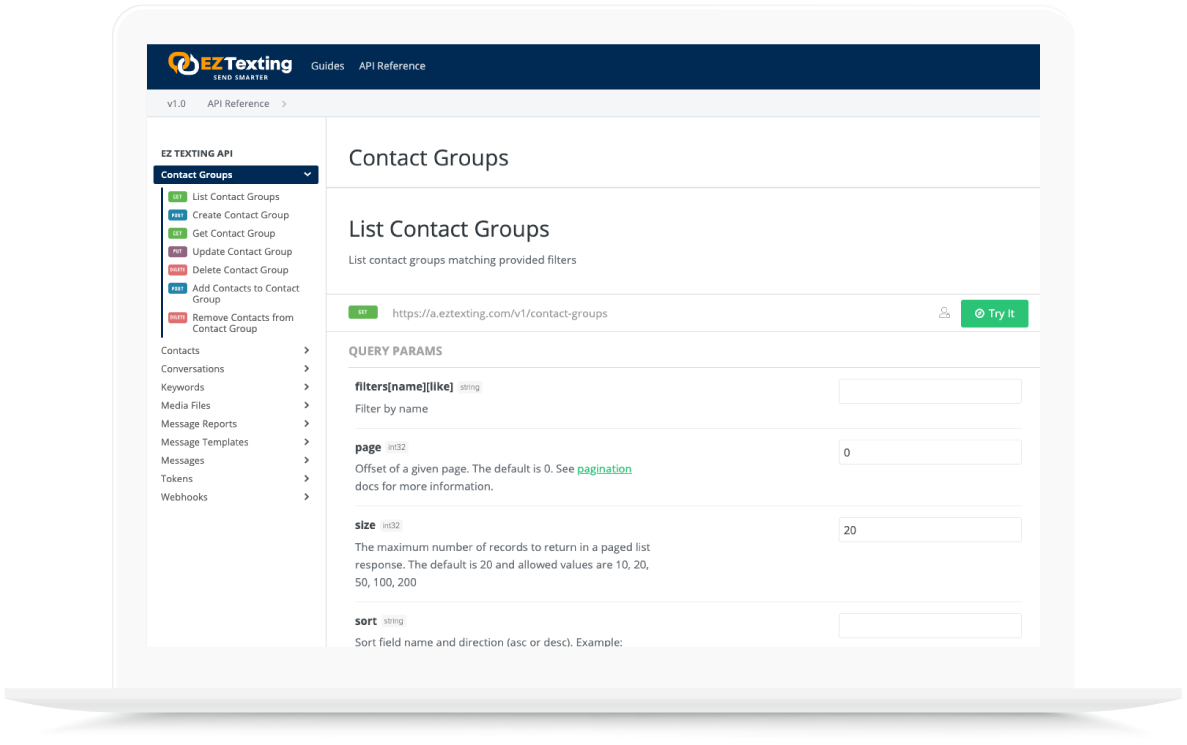Open Create Contact Group endpoint
This screenshot has width=1187, height=745.
pos(240,215)
